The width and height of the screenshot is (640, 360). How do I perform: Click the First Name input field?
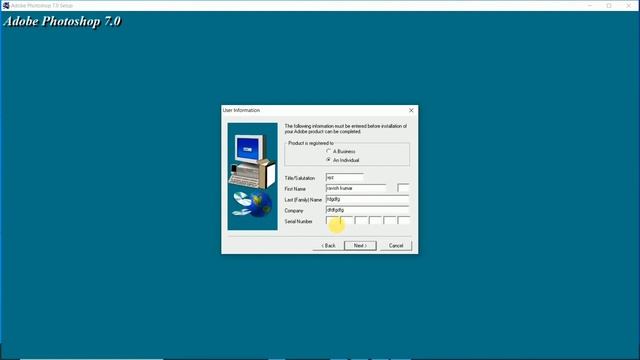[356, 188]
